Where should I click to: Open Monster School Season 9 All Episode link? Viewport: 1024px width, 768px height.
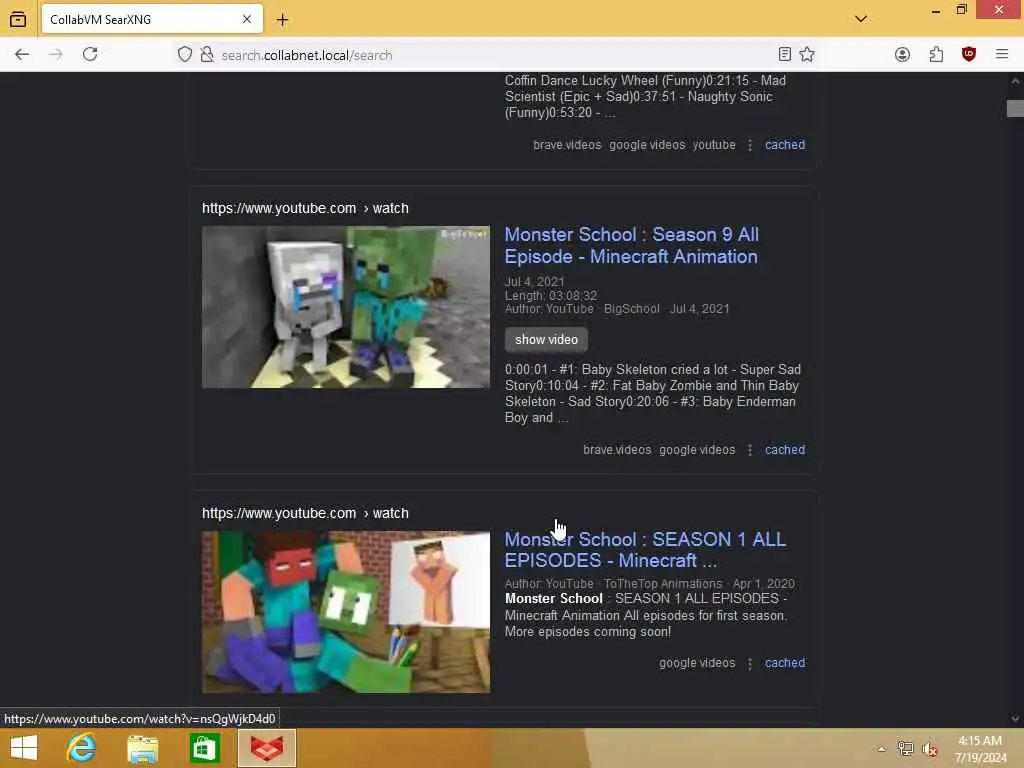632,246
